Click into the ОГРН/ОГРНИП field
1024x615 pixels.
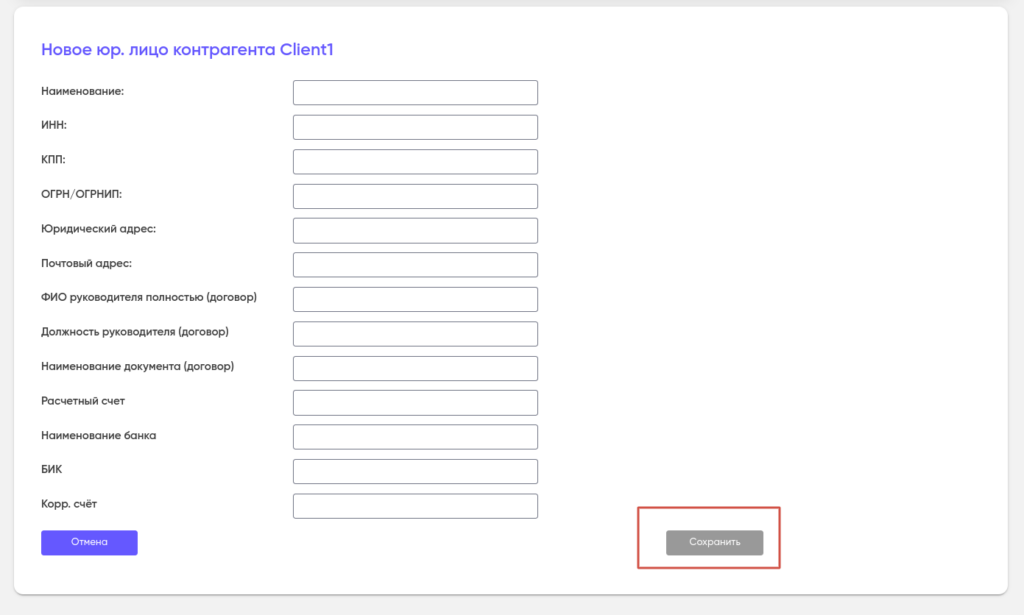(415, 196)
